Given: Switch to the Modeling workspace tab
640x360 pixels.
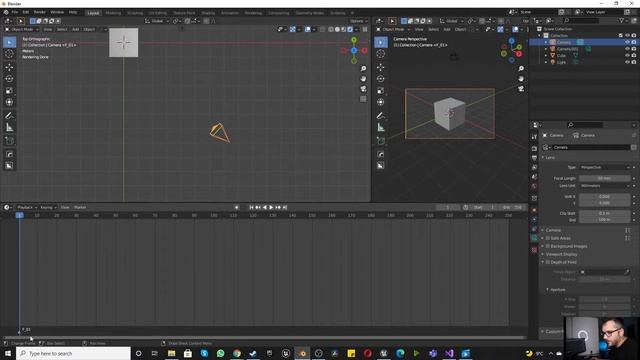Looking at the screenshot, I should pos(113,13).
